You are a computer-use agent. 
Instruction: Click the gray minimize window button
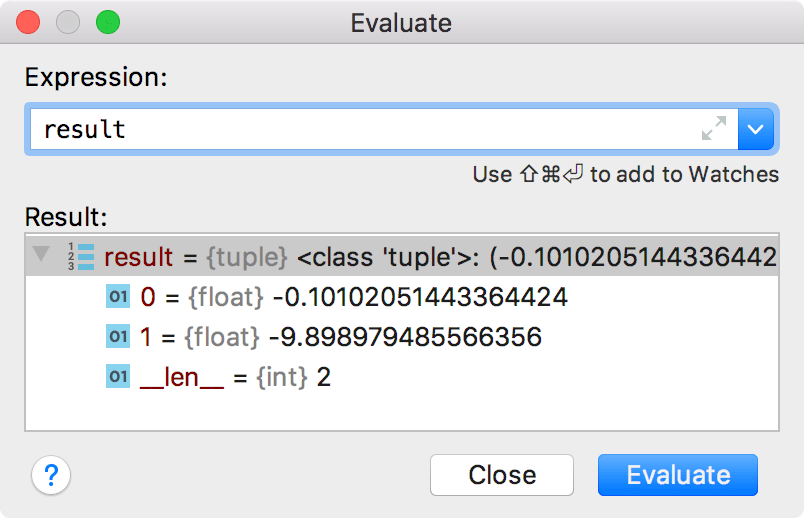68,23
